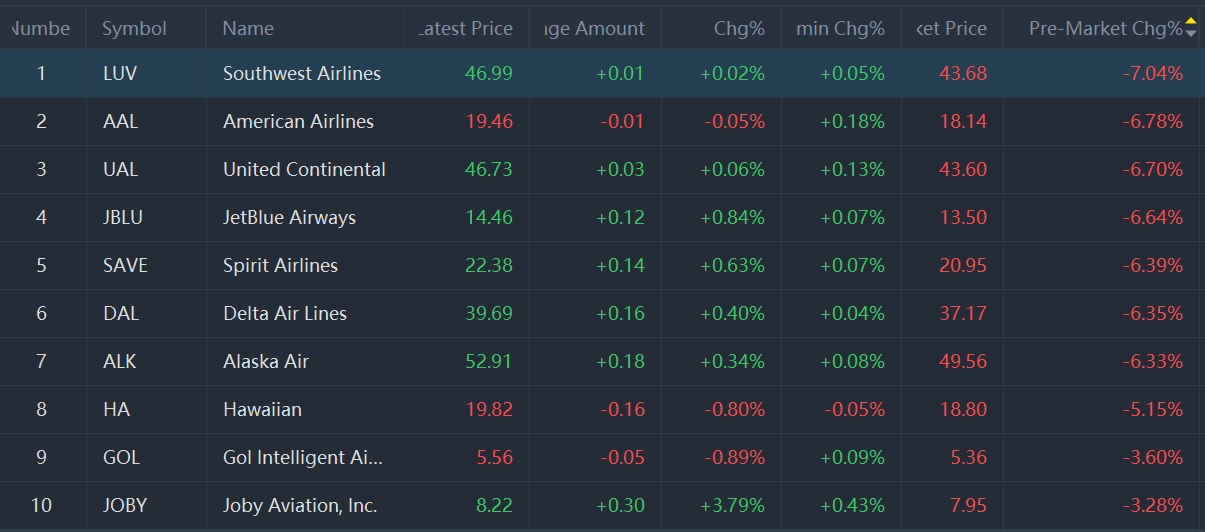
Task: Click latest price 39.69
Action: click(x=489, y=313)
